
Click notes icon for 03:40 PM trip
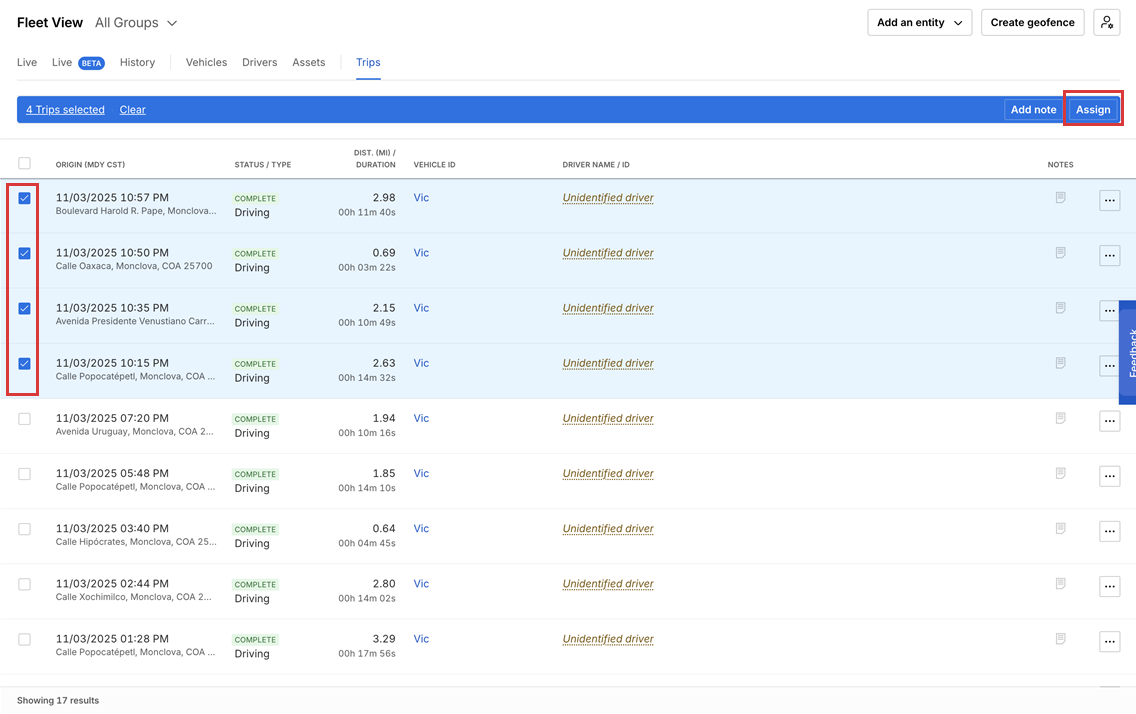click(1060, 528)
